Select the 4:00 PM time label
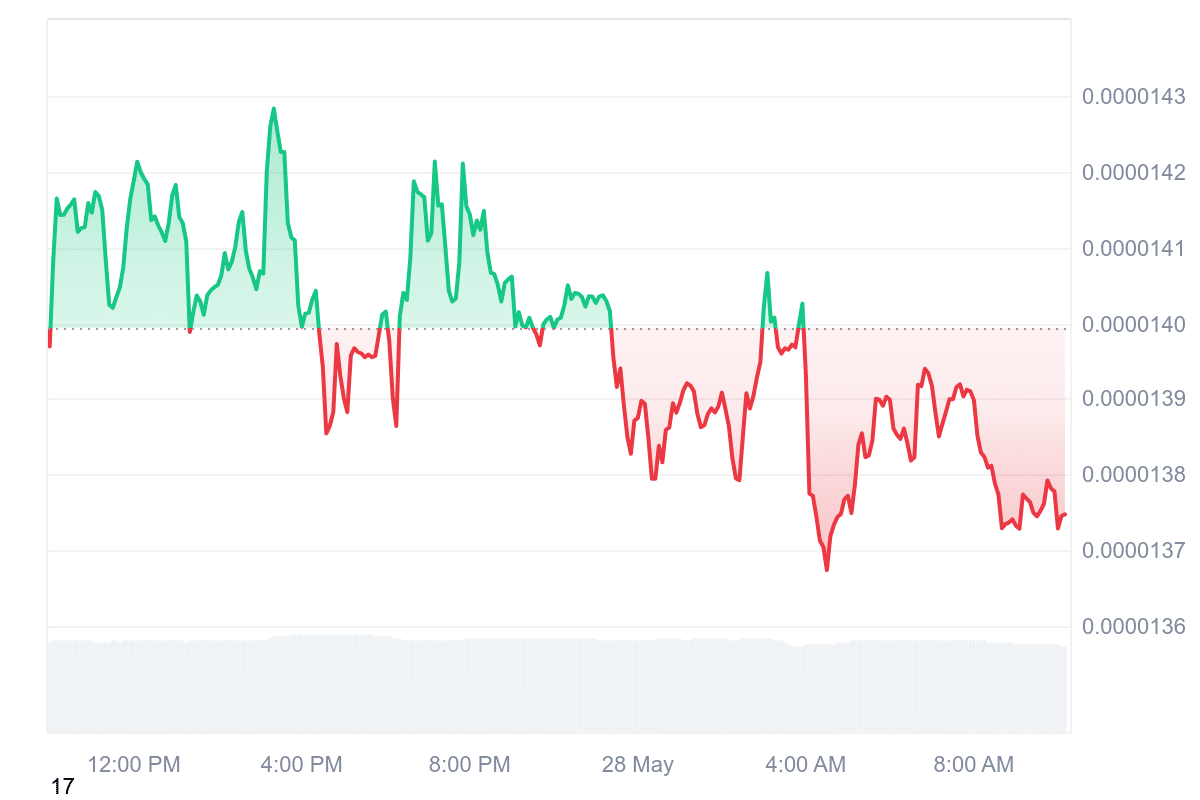 pos(301,765)
